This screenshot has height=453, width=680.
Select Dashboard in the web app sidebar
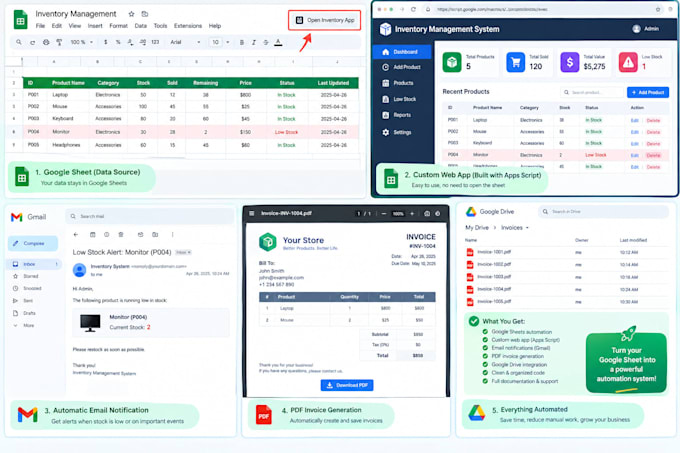tap(402, 52)
